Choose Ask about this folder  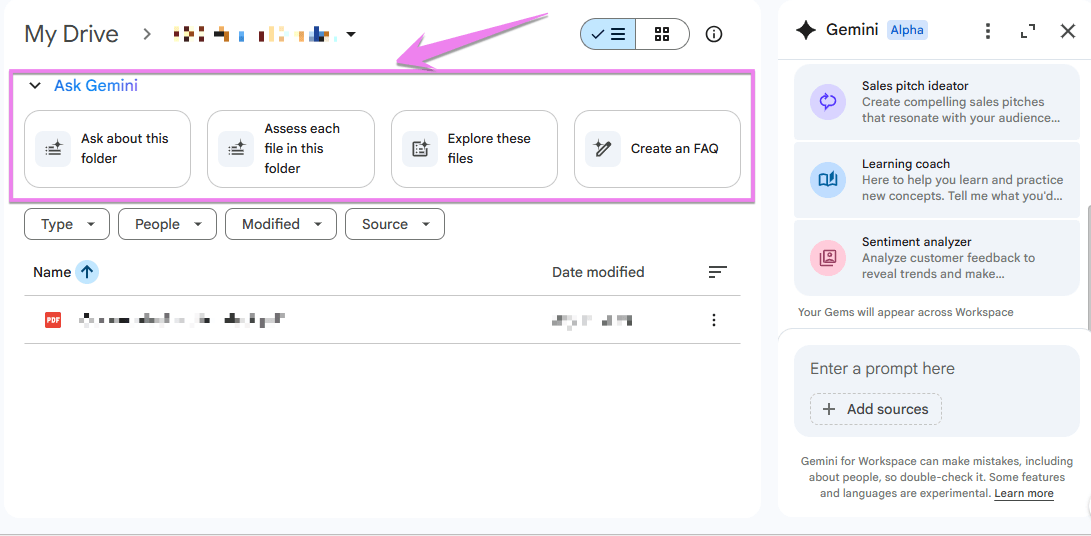point(107,149)
